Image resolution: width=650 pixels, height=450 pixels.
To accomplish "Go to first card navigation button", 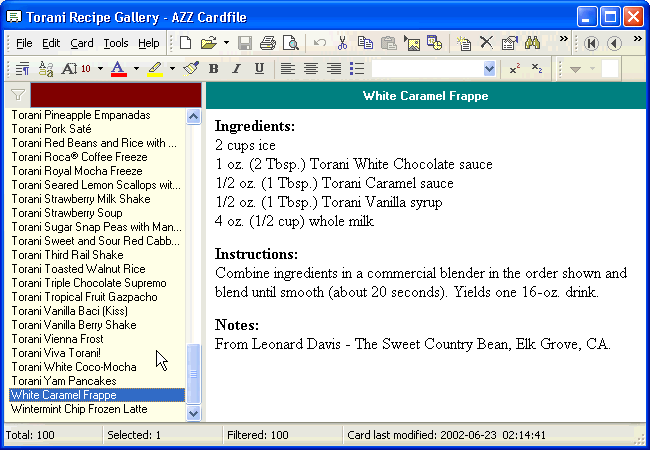I will coord(591,43).
